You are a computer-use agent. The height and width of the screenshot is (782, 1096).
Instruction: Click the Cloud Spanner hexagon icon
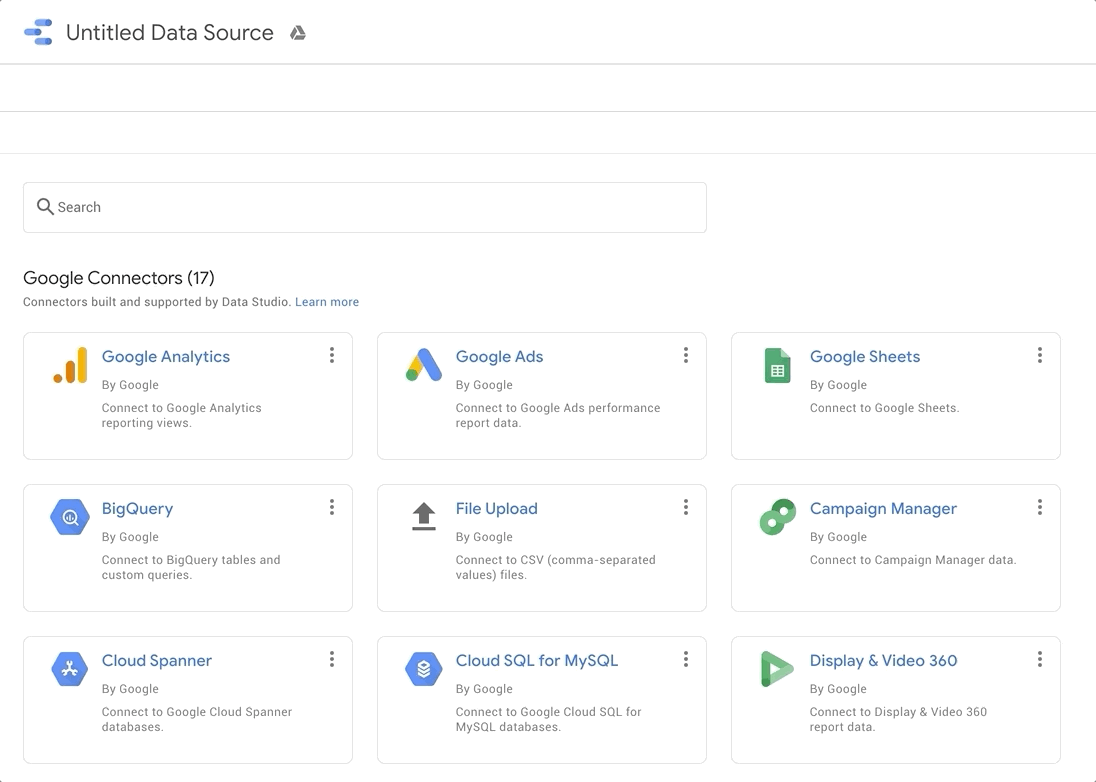tap(70, 669)
